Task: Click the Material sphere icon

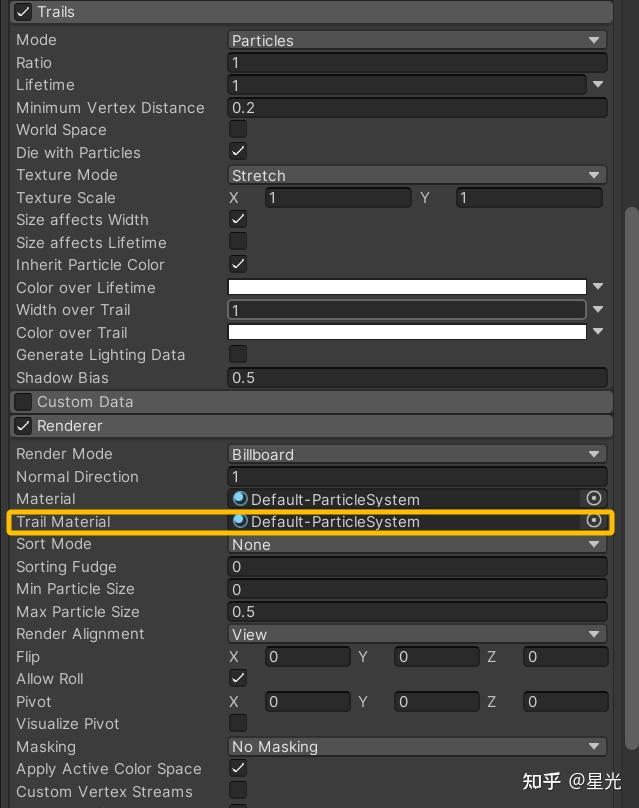Action: tap(240, 498)
